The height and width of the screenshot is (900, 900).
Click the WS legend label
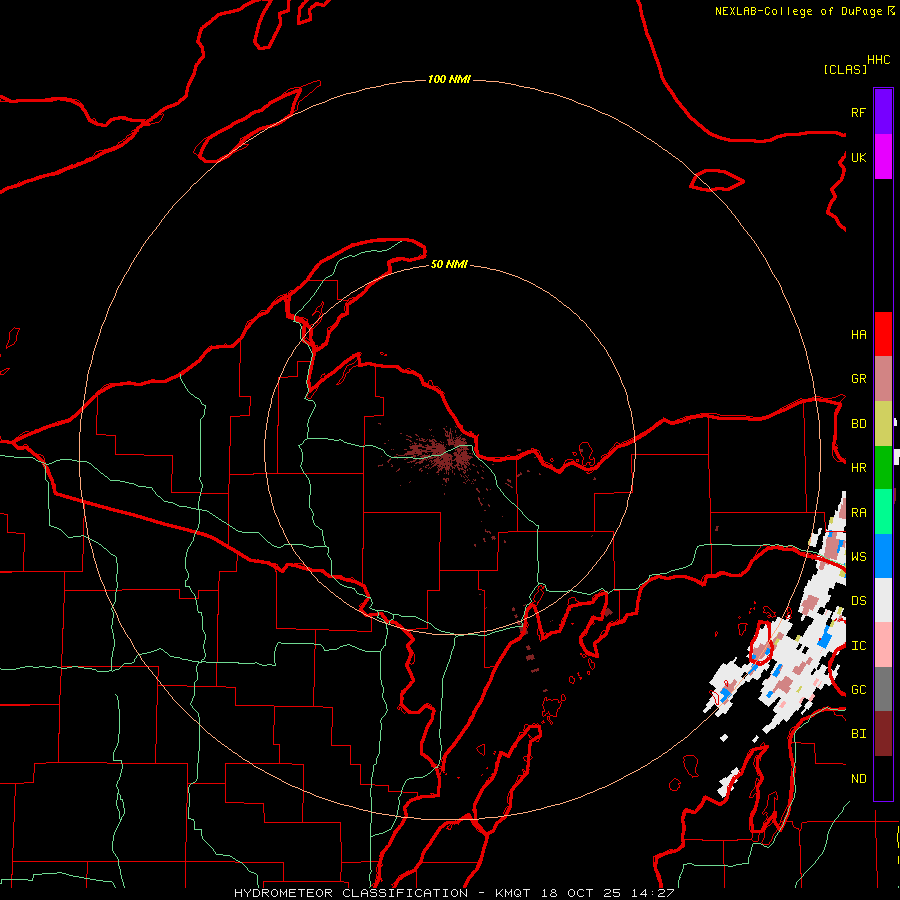pos(858,556)
